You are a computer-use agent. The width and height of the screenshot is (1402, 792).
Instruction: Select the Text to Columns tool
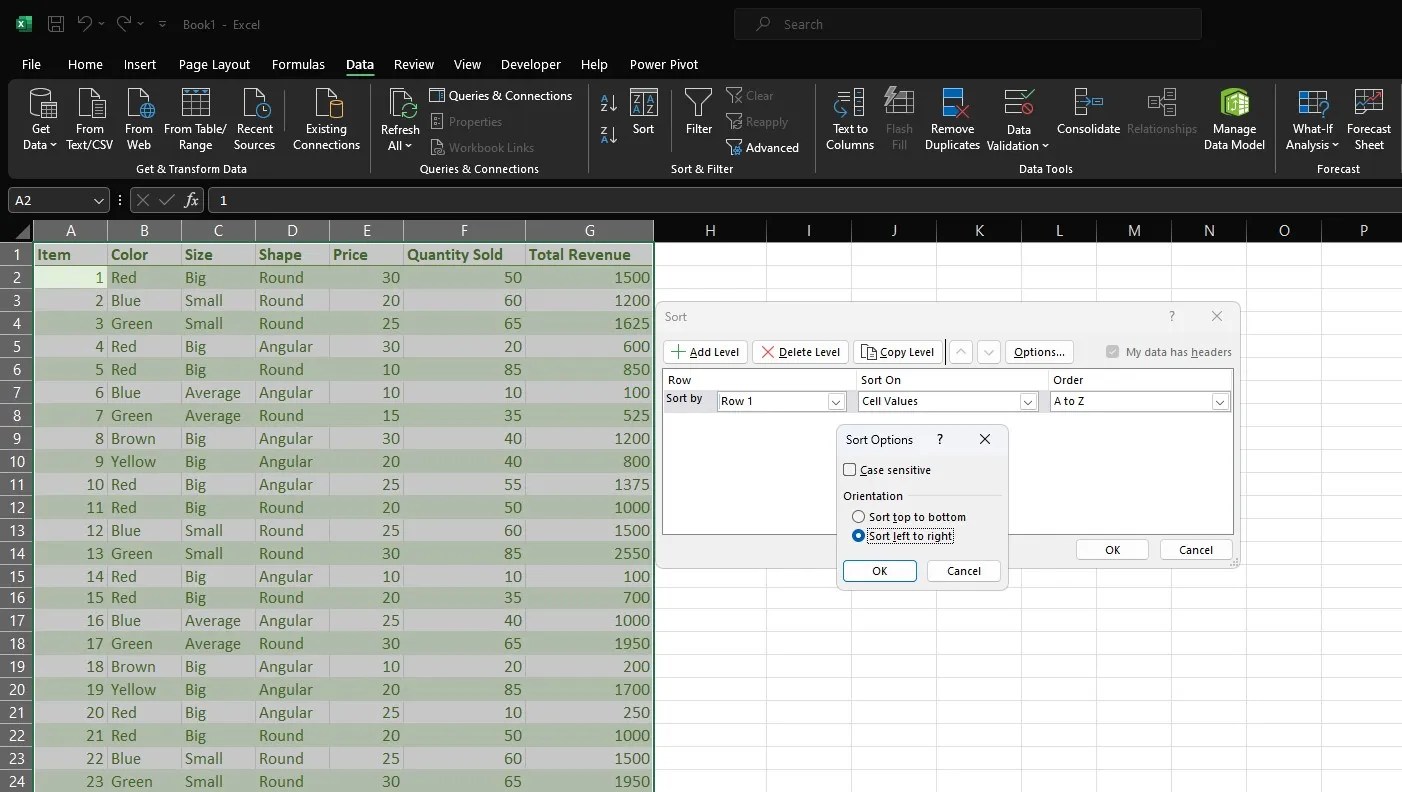[848, 119]
